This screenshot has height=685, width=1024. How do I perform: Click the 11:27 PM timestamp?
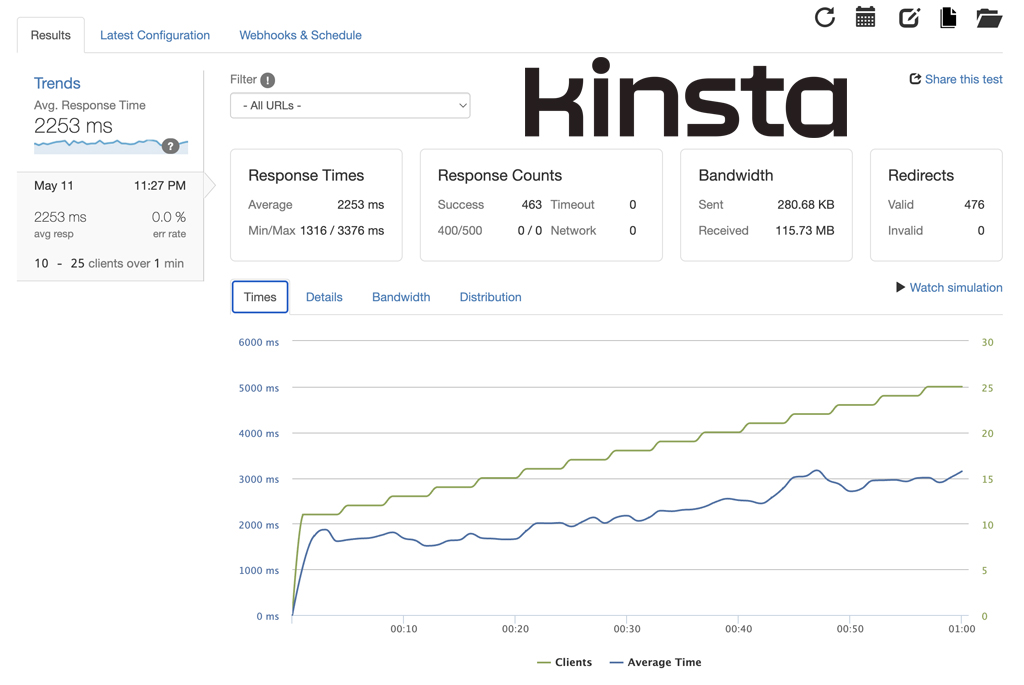point(160,185)
